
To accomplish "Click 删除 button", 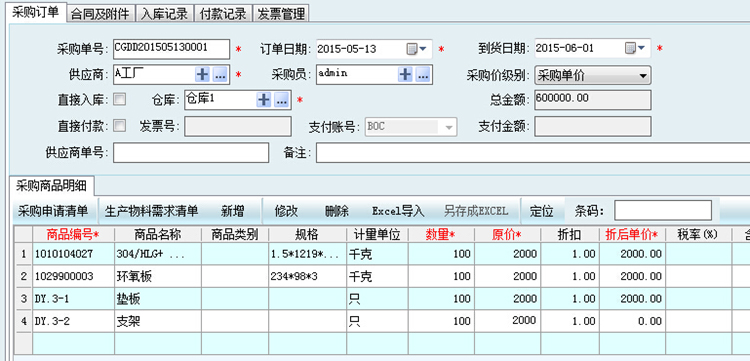I will [x=336, y=211].
